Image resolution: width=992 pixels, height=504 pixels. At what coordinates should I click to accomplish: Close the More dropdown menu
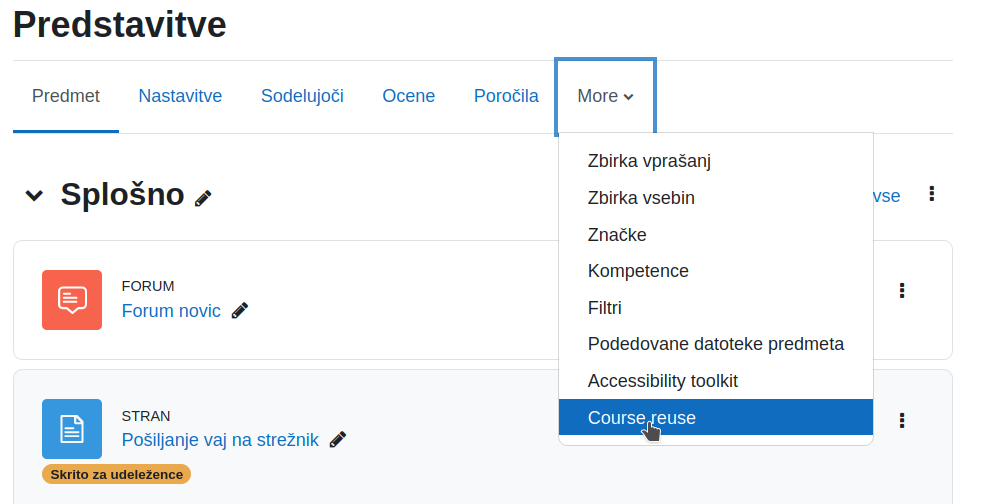(x=605, y=96)
